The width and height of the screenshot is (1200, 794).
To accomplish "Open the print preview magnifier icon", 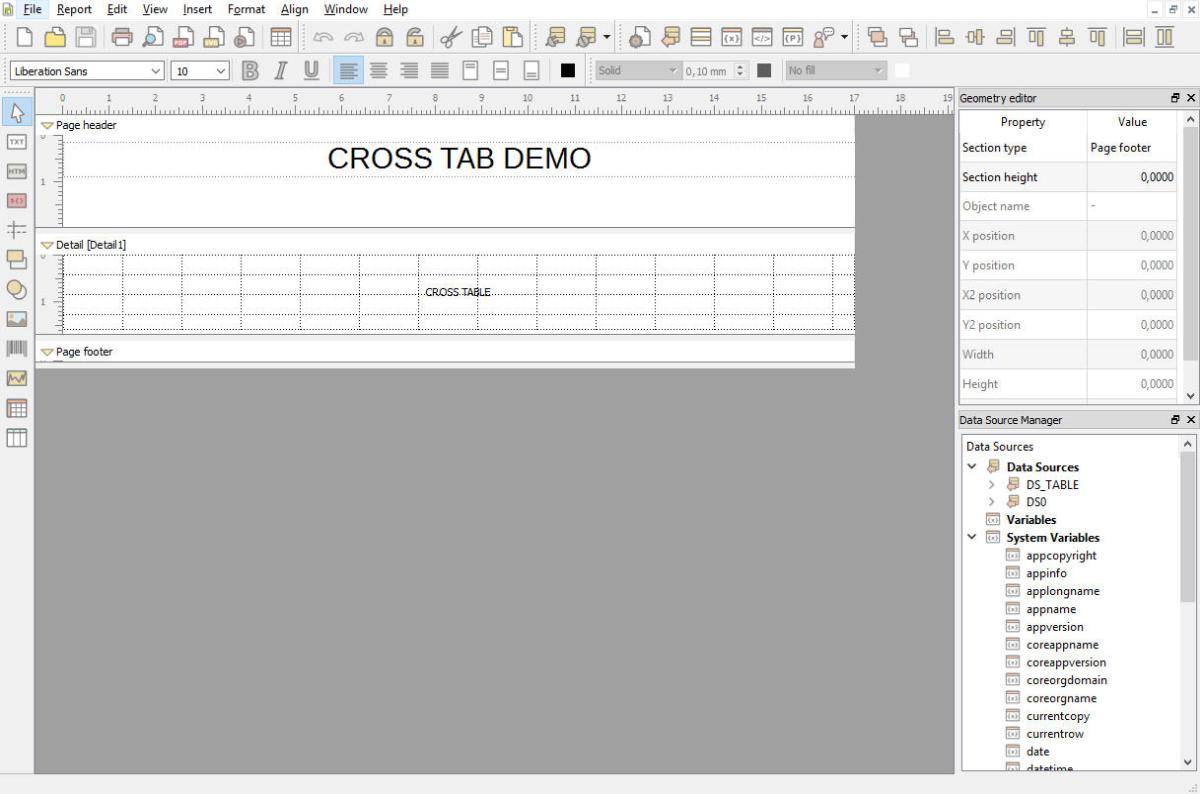I will tap(152, 38).
